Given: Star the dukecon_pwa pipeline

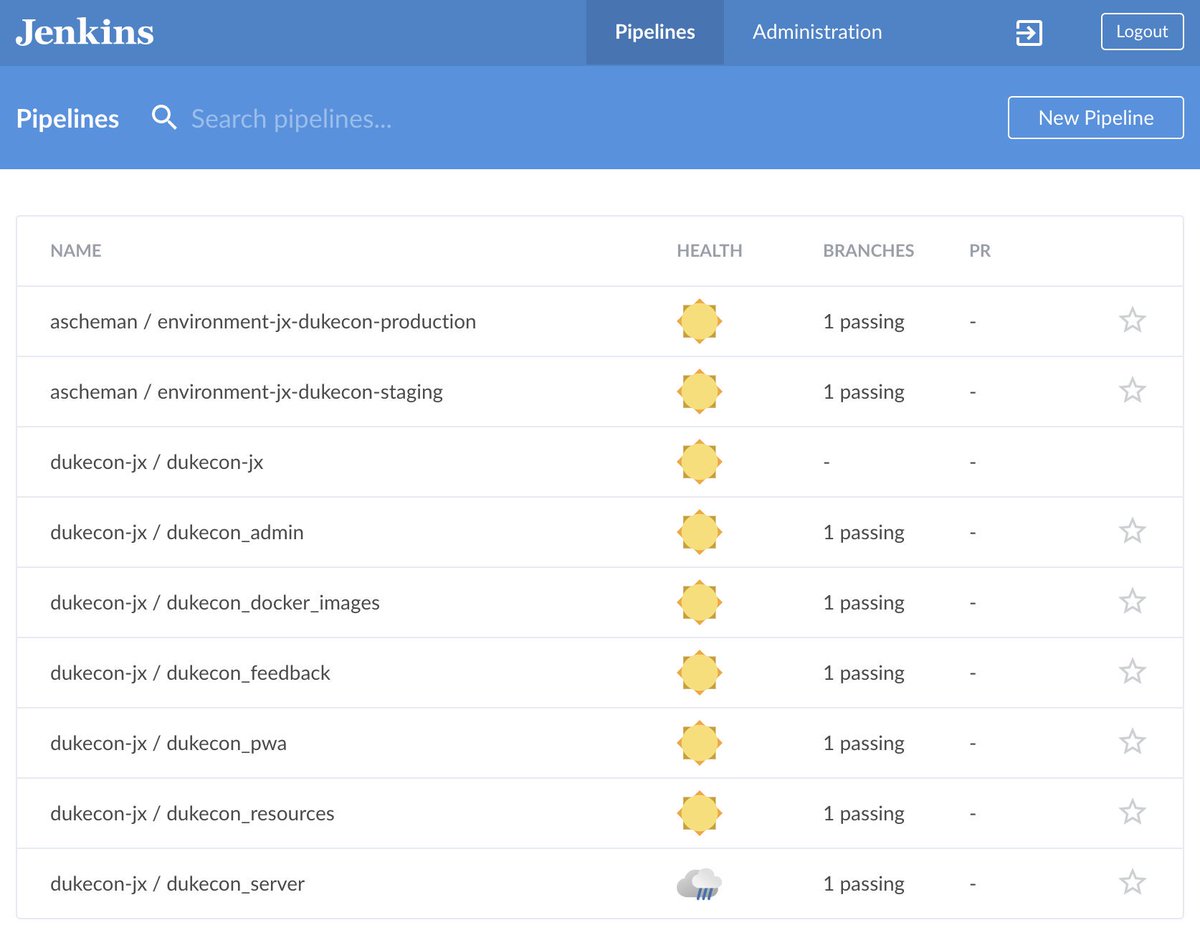Looking at the screenshot, I should point(1132,741).
